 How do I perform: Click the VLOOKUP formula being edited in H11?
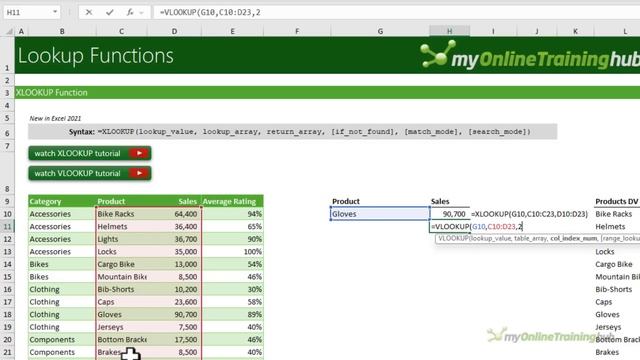(x=477, y=227)
